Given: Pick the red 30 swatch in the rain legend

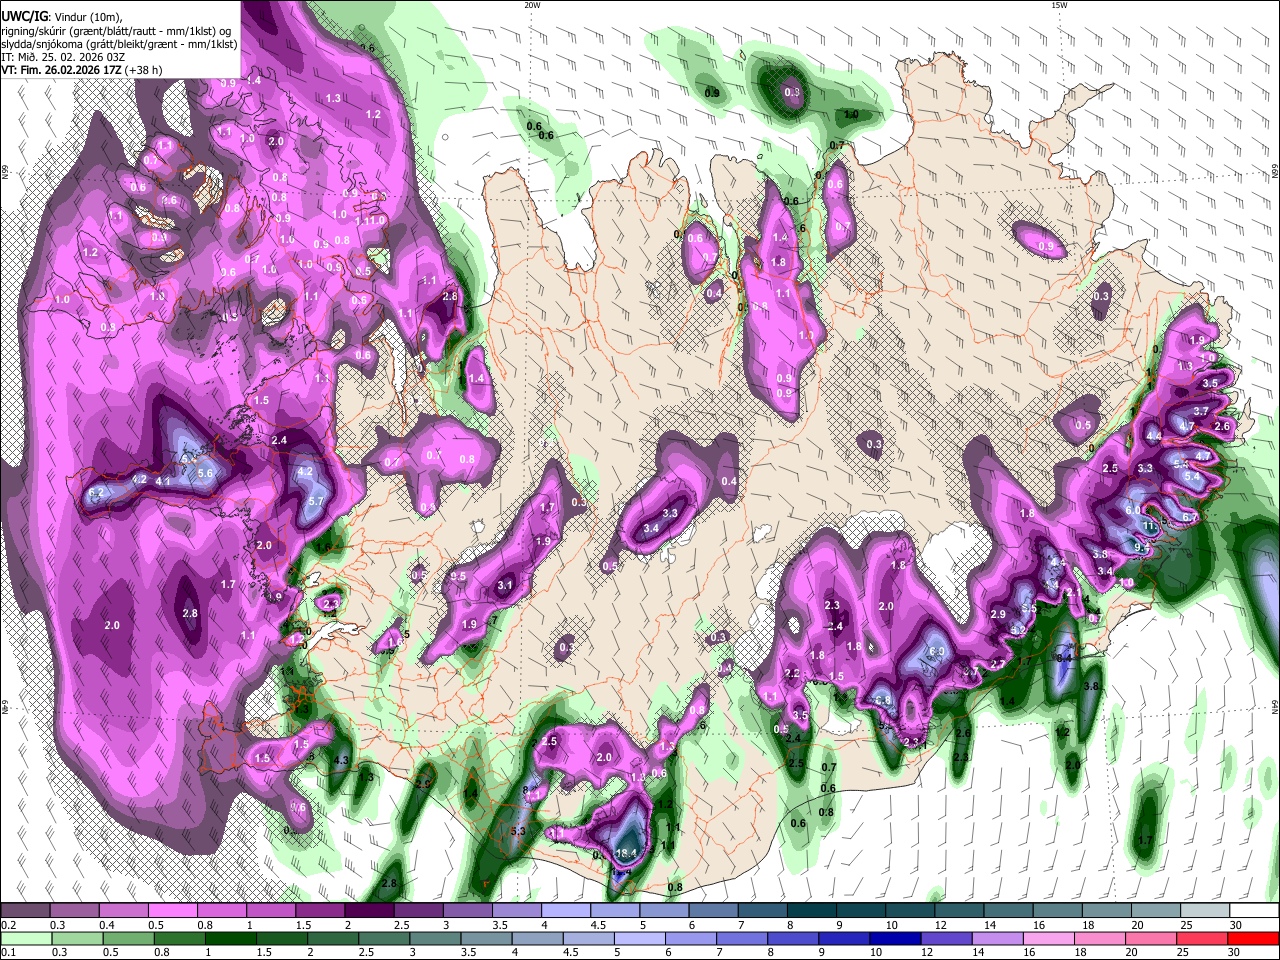Looking at the screenshot, I should tap(1253, 938).
